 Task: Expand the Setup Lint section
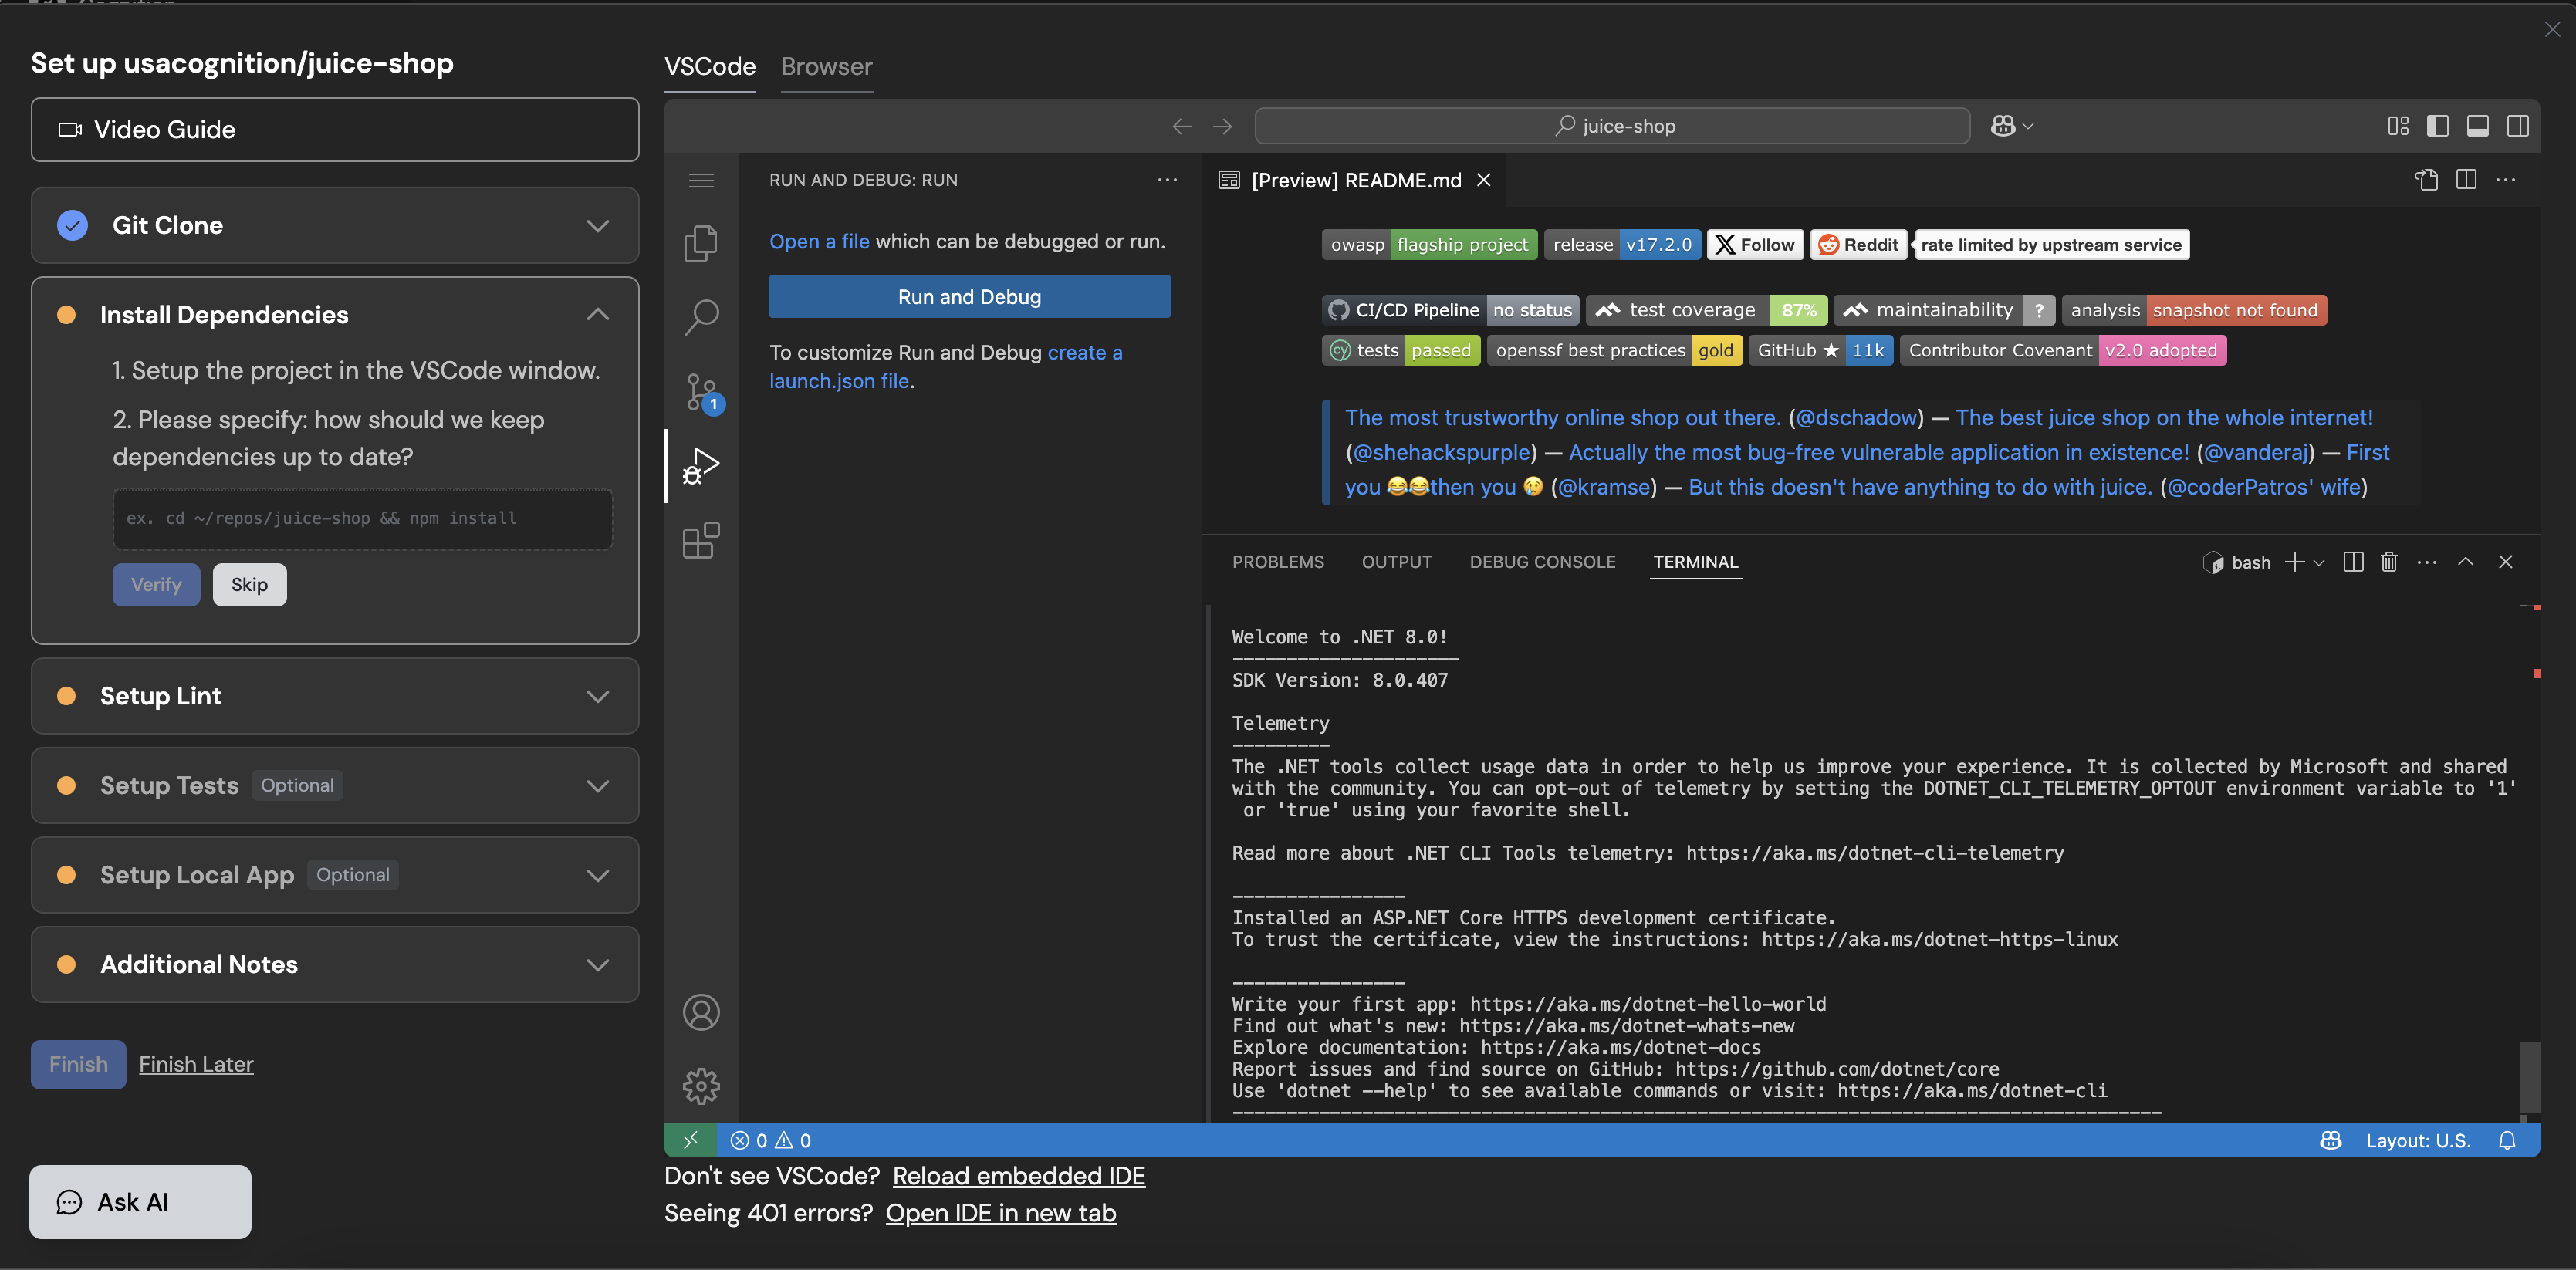pos(597,696)
